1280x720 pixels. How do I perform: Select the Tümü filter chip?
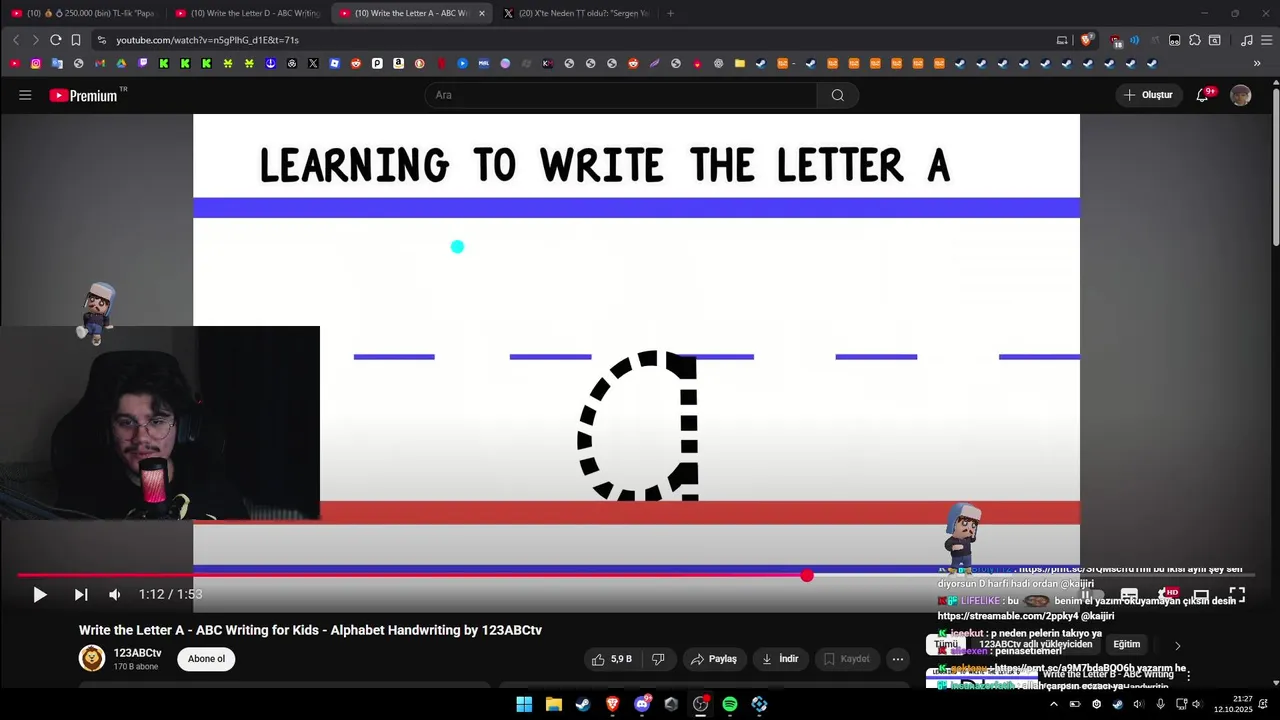[x=945, y=645]
